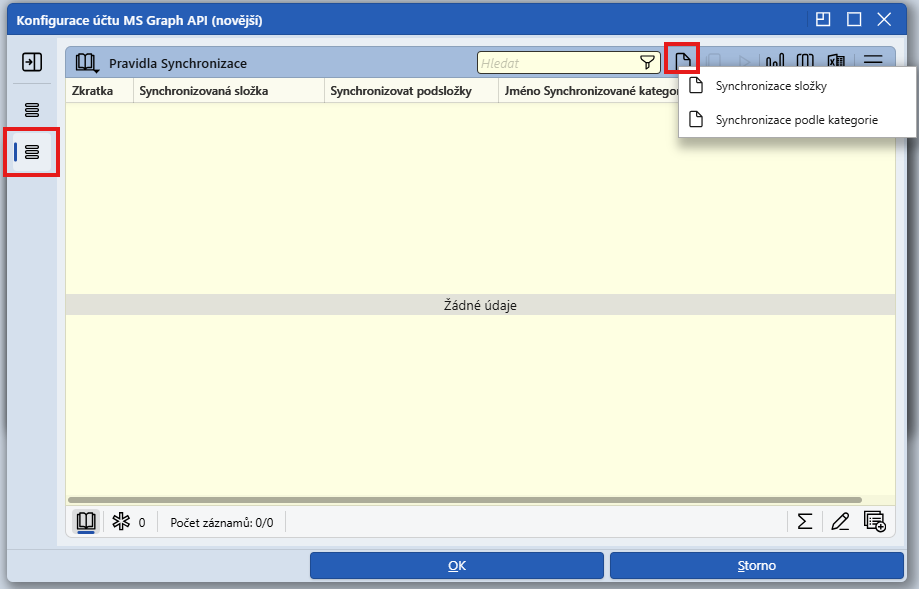Click the Synchronizovat podsložky column header

411,91
